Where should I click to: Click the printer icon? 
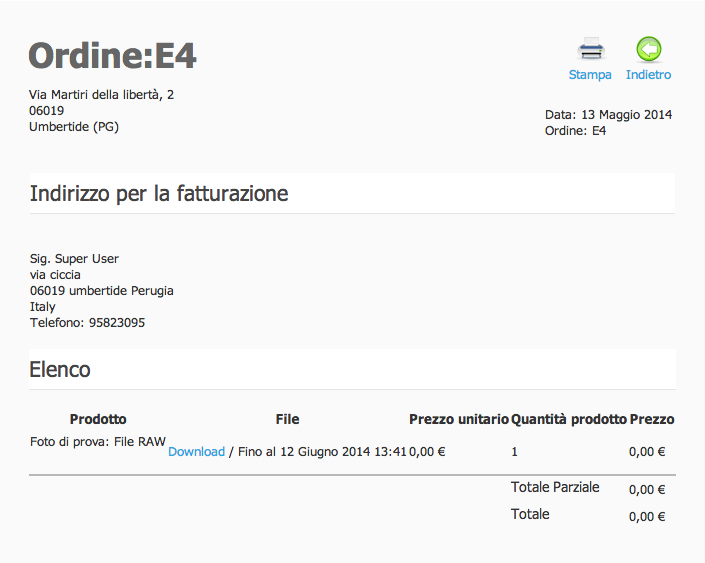tap(591, 49)
